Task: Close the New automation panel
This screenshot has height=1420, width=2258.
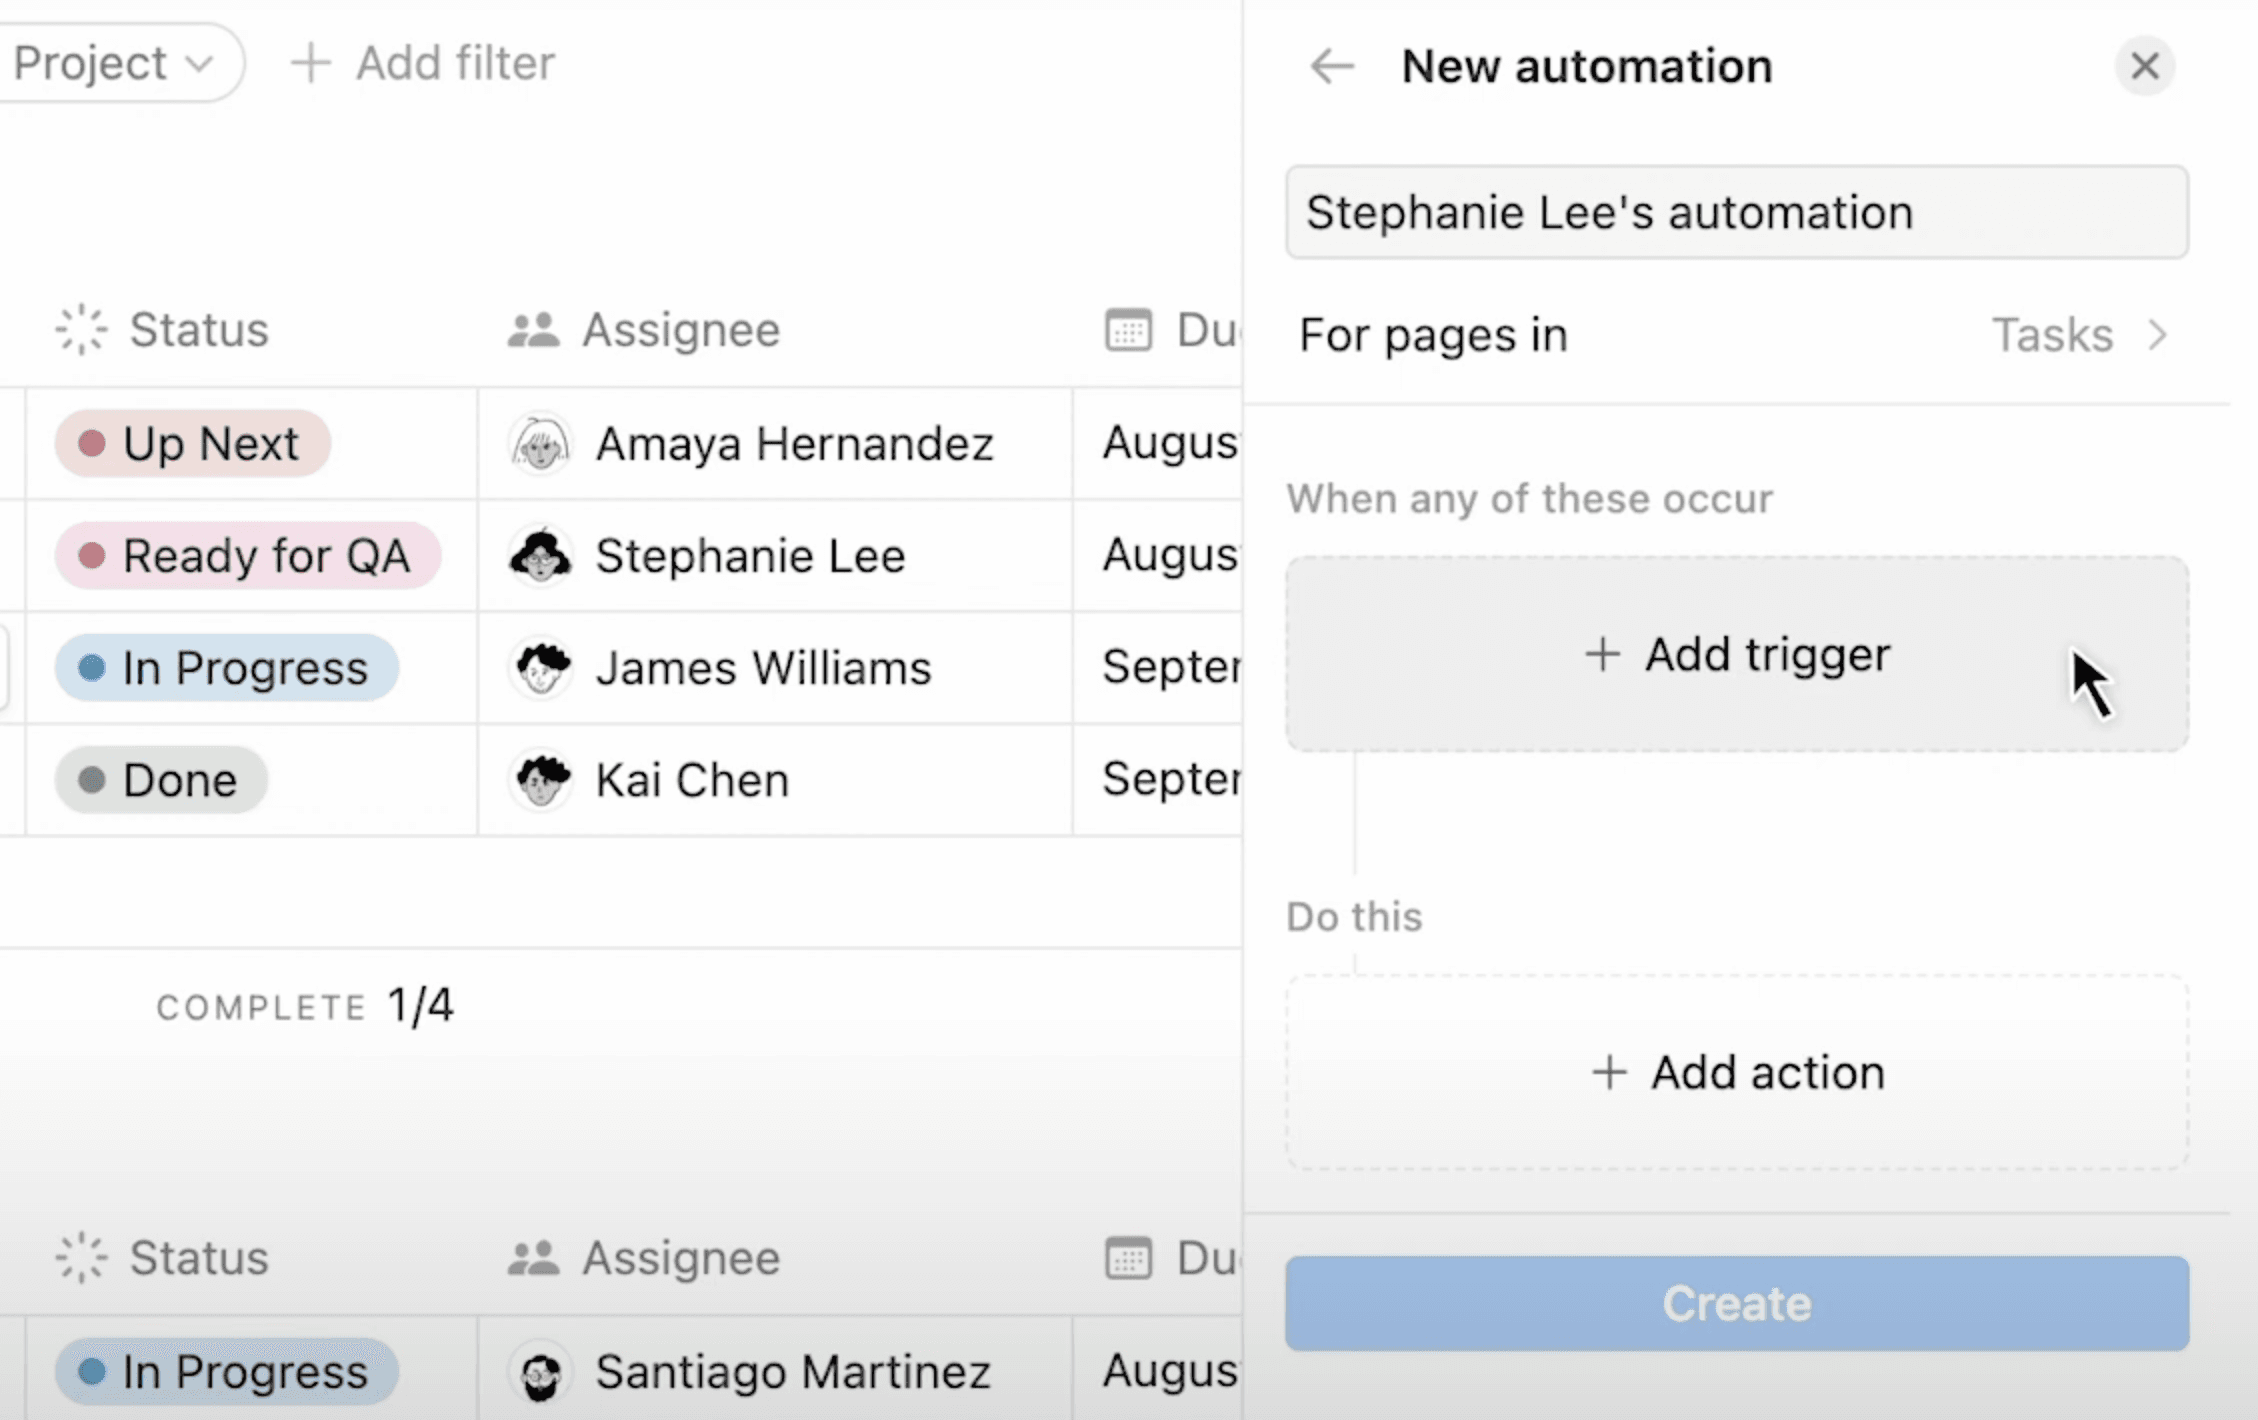Action: click(2145, 66)
